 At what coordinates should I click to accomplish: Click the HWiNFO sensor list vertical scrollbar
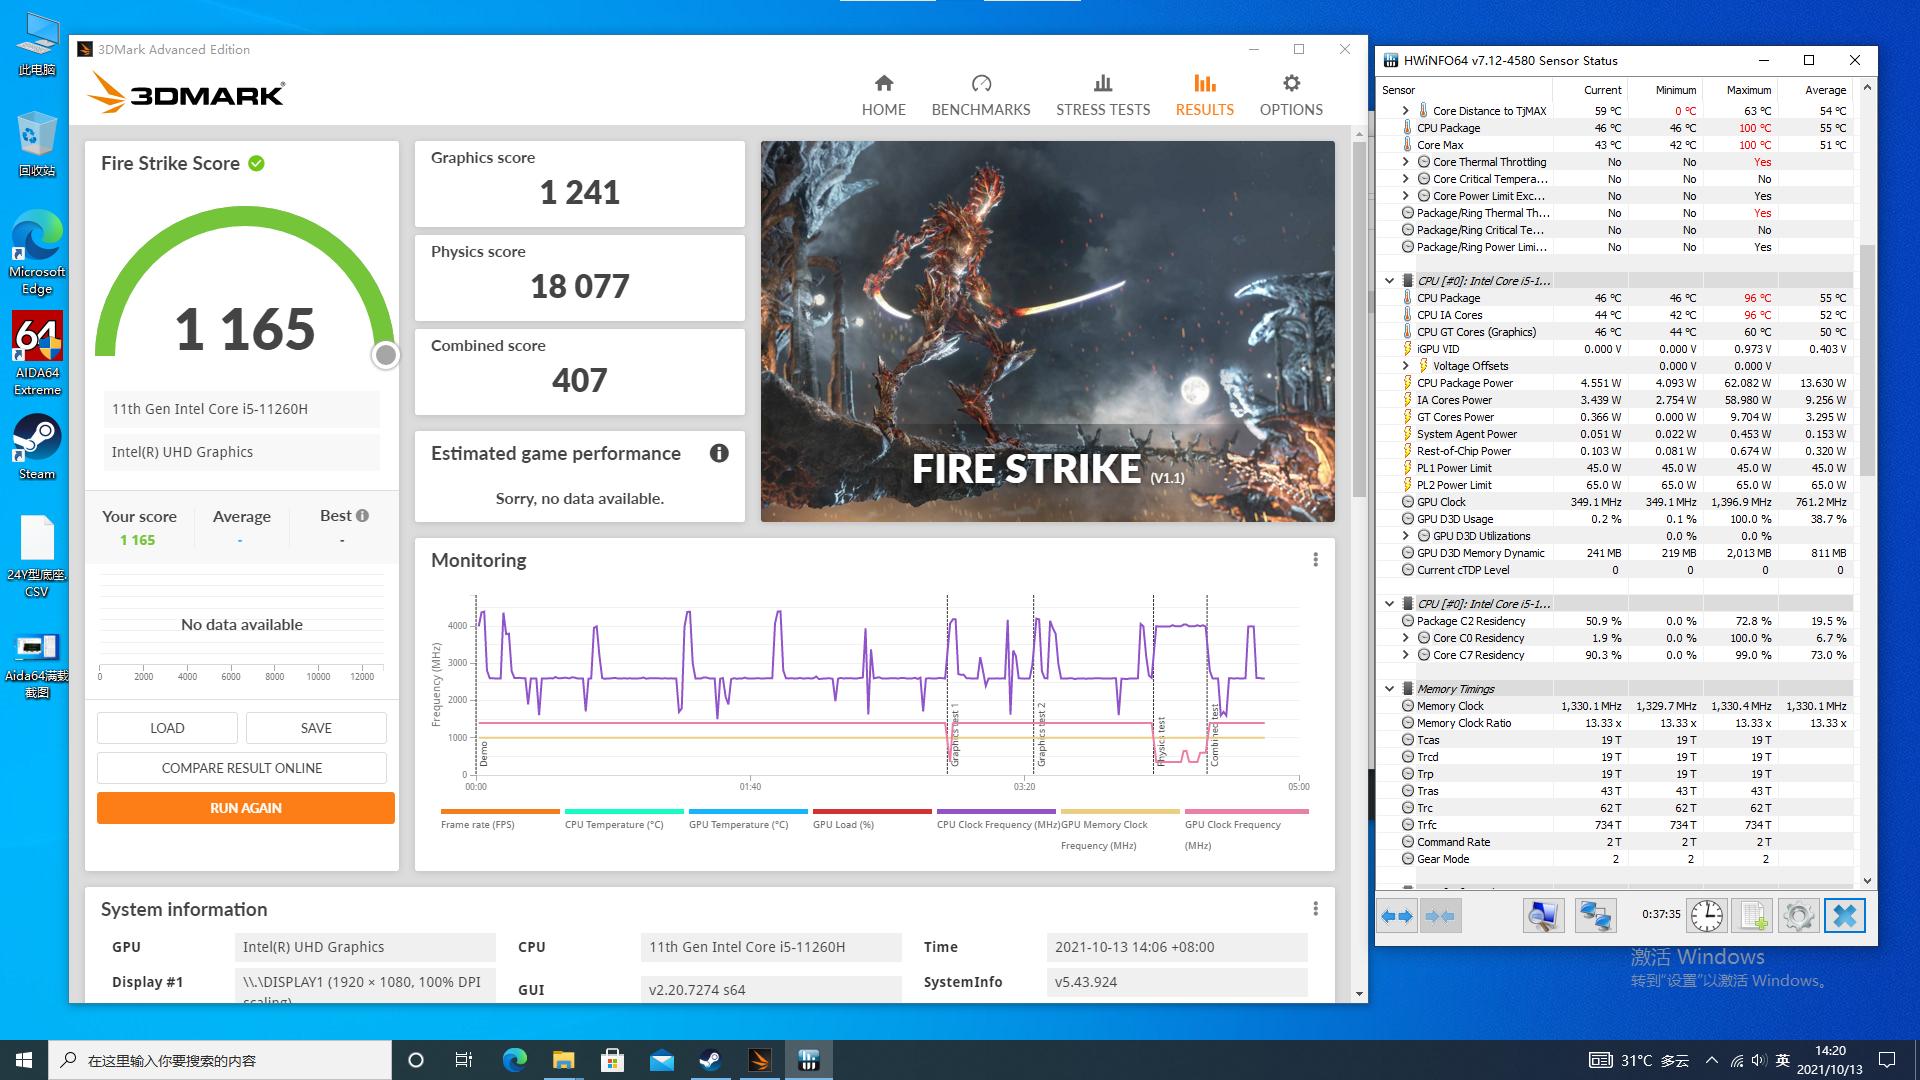pos(1866,360)
